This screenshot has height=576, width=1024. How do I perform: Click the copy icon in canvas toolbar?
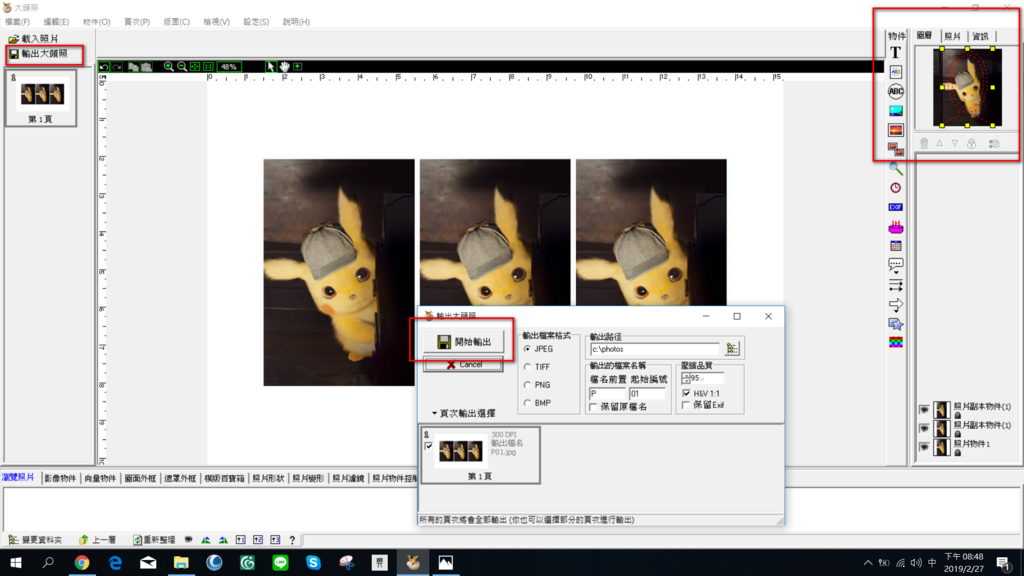133,67
